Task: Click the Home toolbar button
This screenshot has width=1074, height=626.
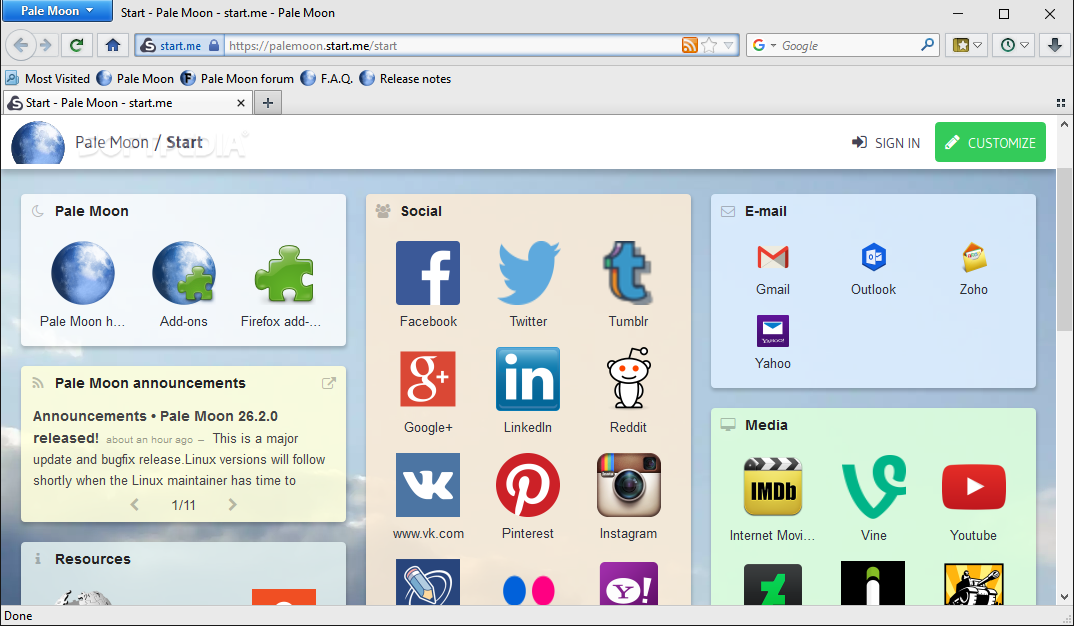Action: point(113,45)
